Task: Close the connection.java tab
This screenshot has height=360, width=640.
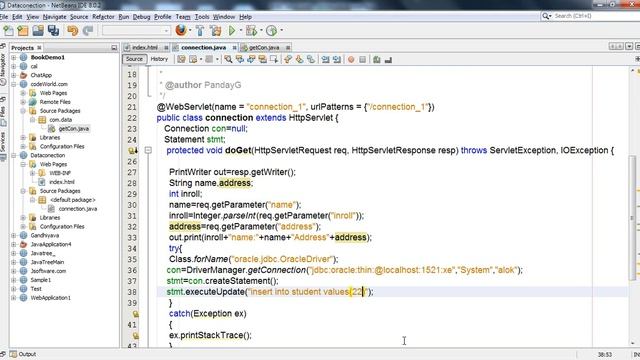Action: click(x=234, y=48)
